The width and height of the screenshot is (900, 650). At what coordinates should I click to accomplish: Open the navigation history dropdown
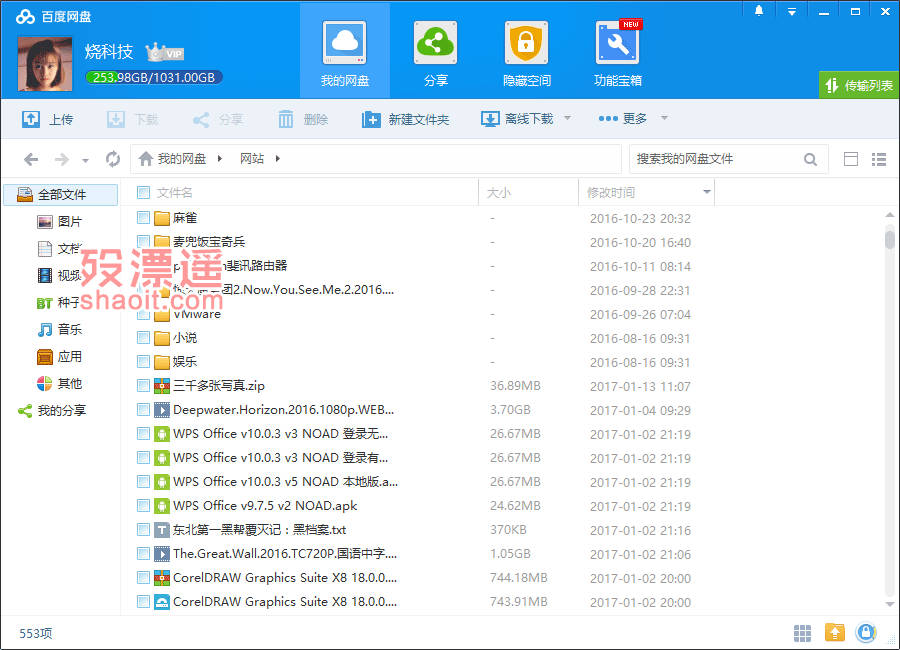(x=85, y=161)
